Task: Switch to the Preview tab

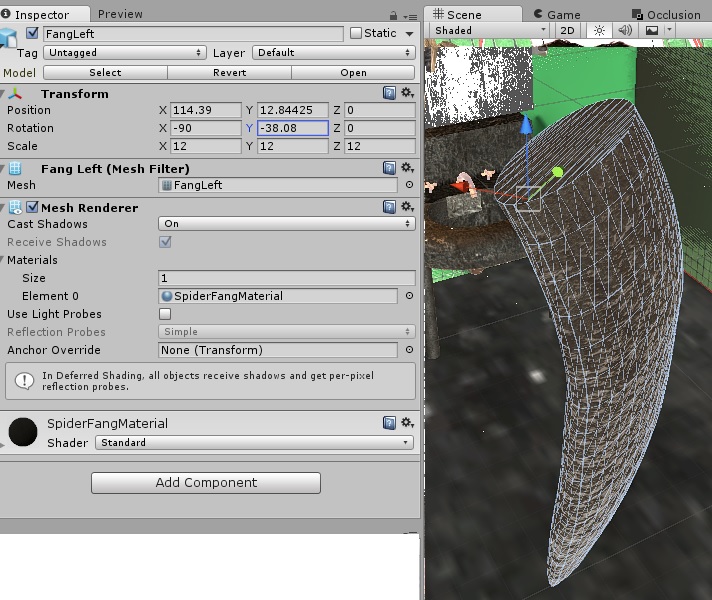Action: pos(120,14)
